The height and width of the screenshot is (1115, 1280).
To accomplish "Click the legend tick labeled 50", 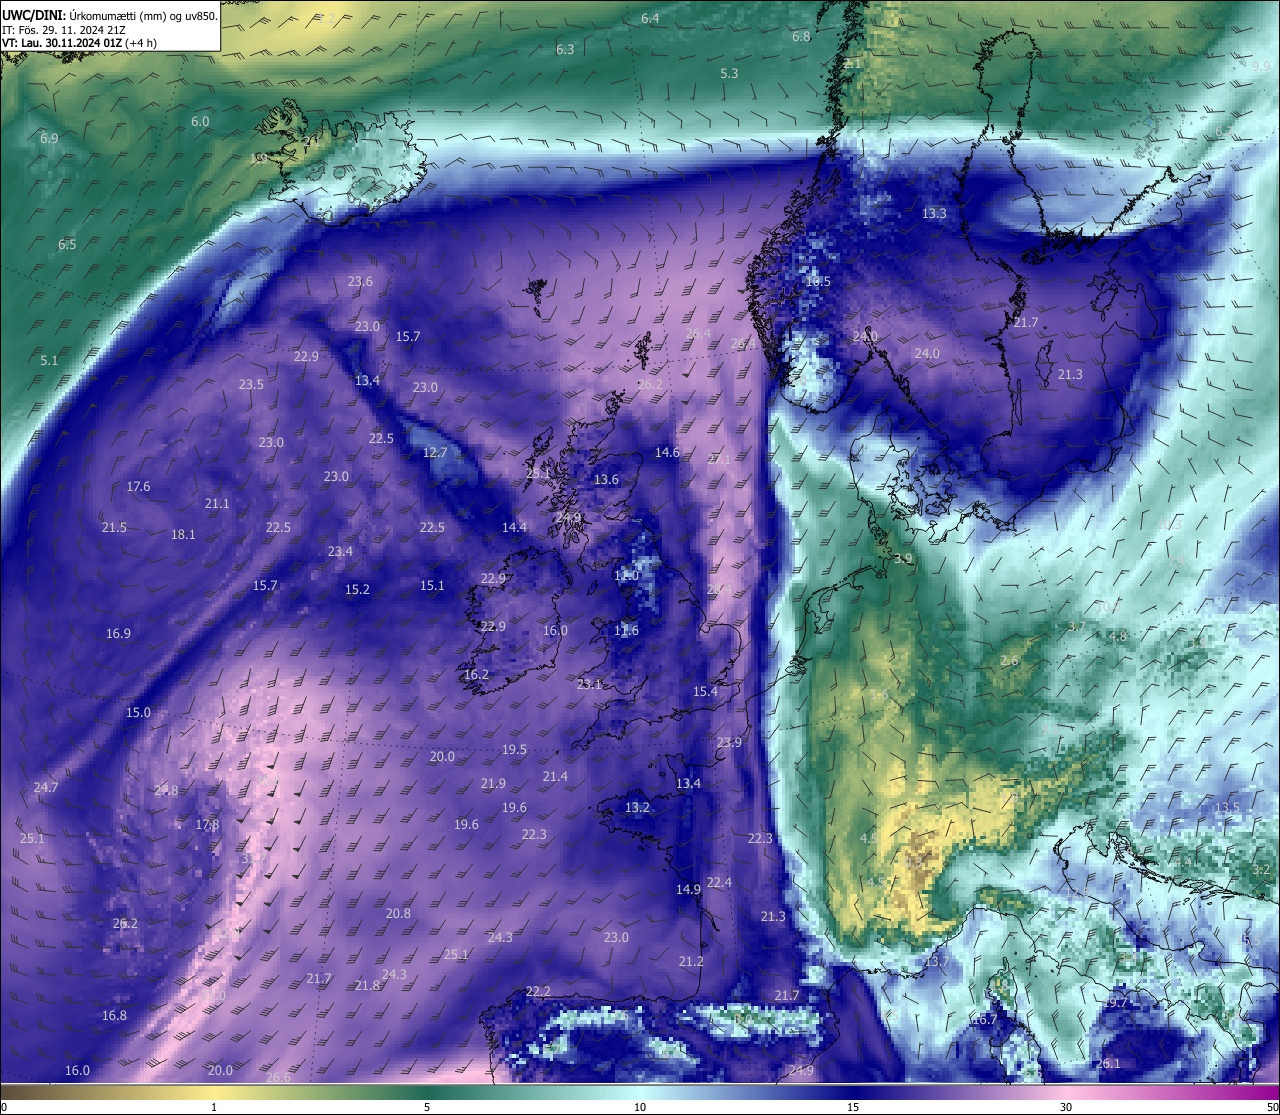I will (x=1272, y=1107).
